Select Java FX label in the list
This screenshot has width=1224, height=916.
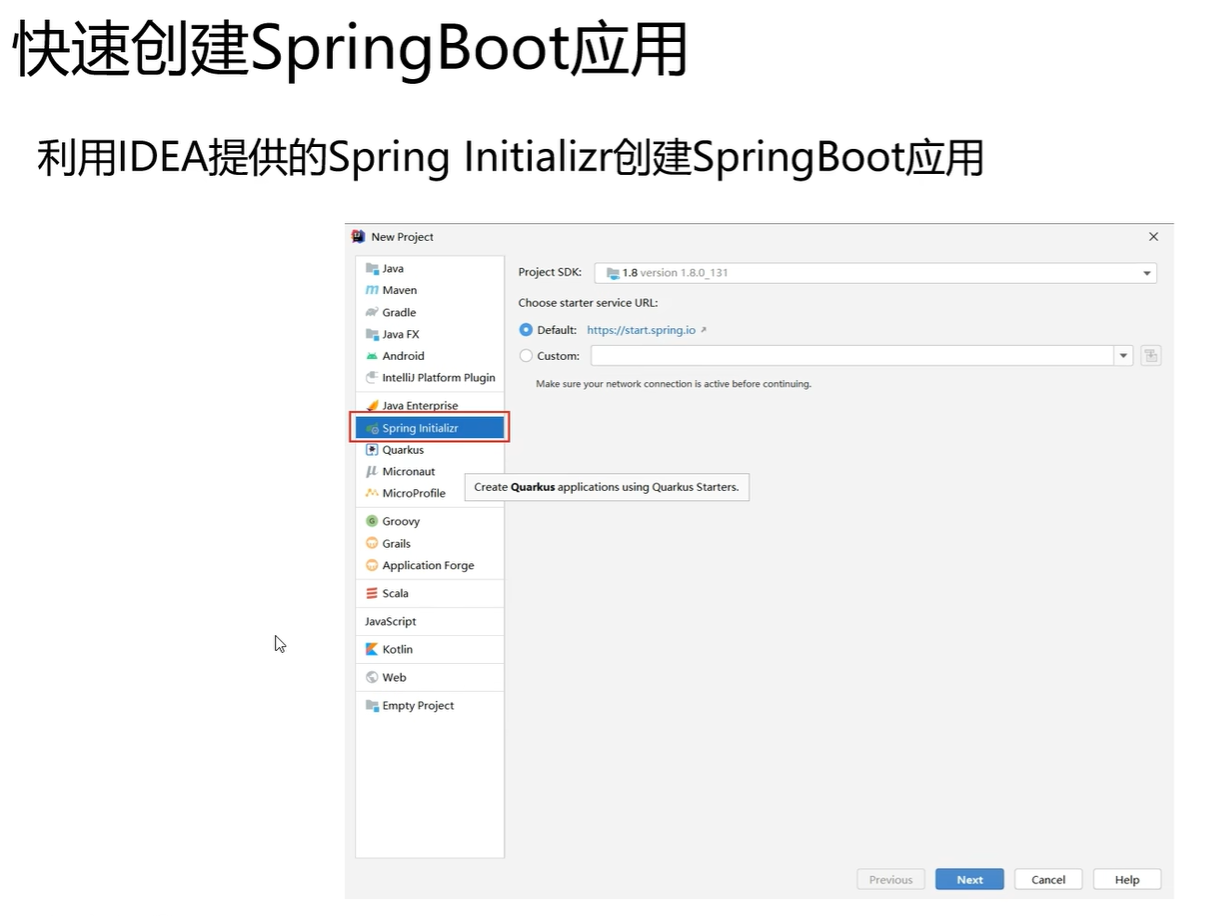[401, 334]
